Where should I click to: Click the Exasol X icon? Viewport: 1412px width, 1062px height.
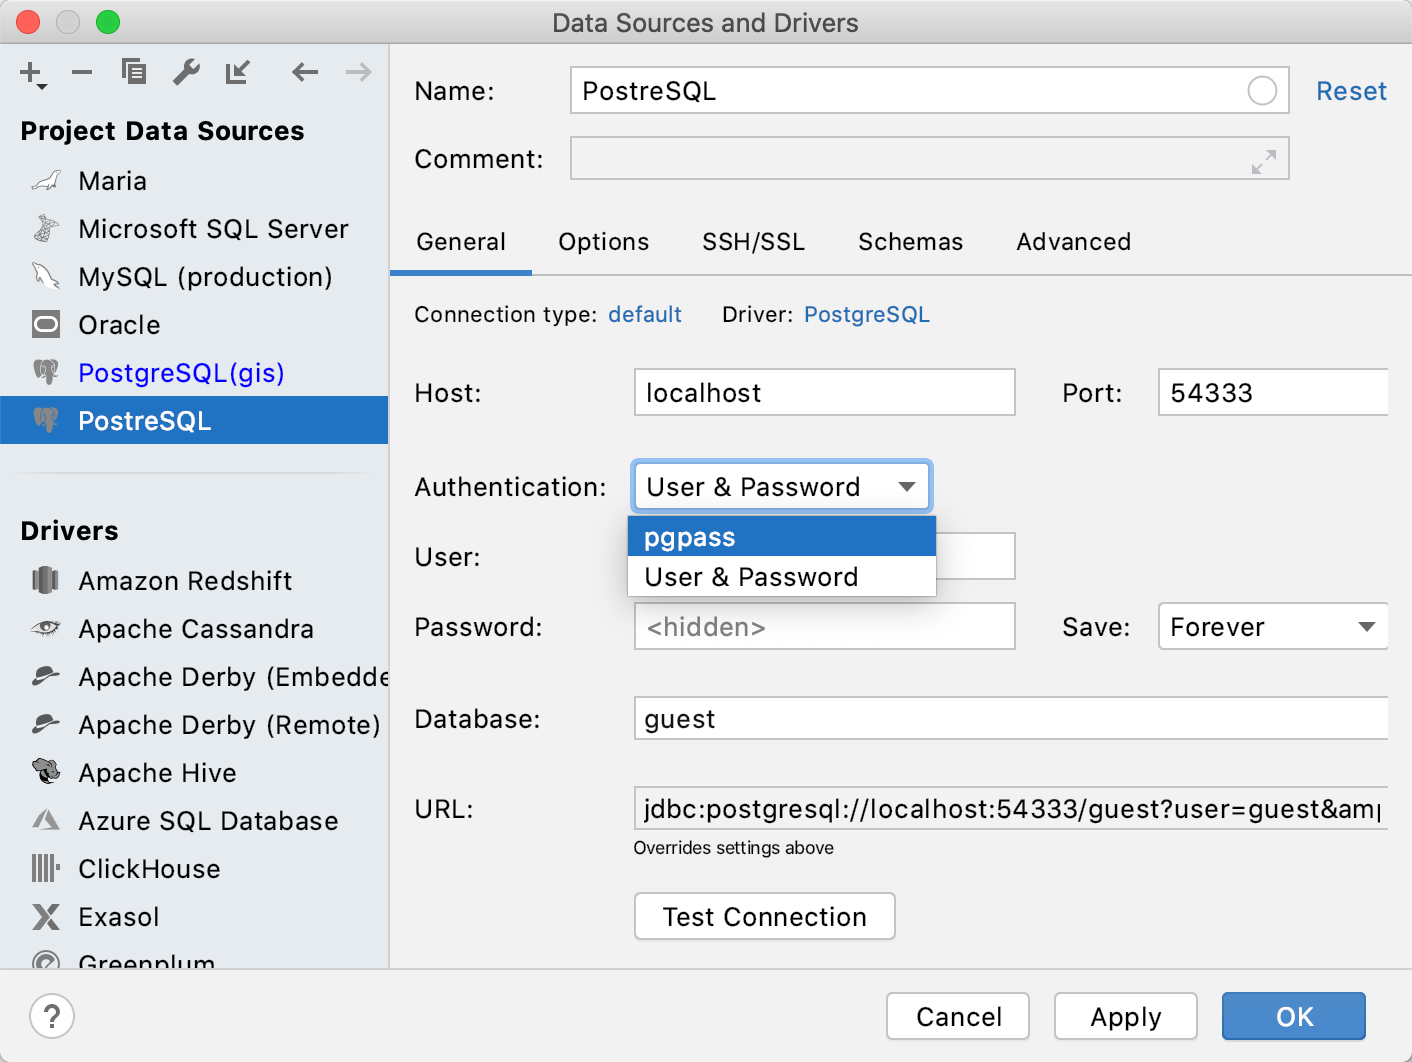(x=46, y=917)
